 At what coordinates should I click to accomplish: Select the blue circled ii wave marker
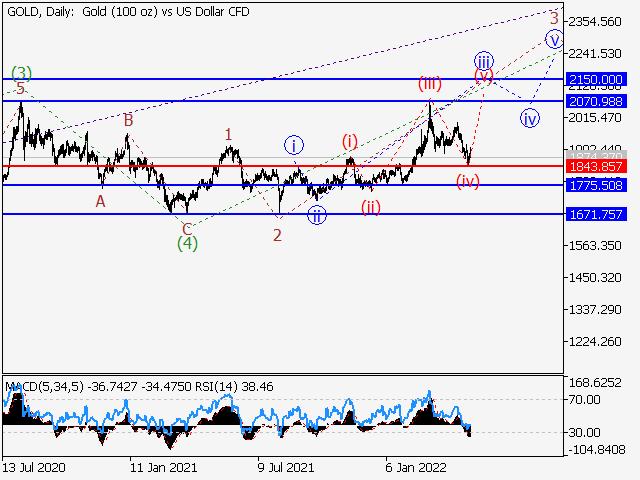point(317,215)
